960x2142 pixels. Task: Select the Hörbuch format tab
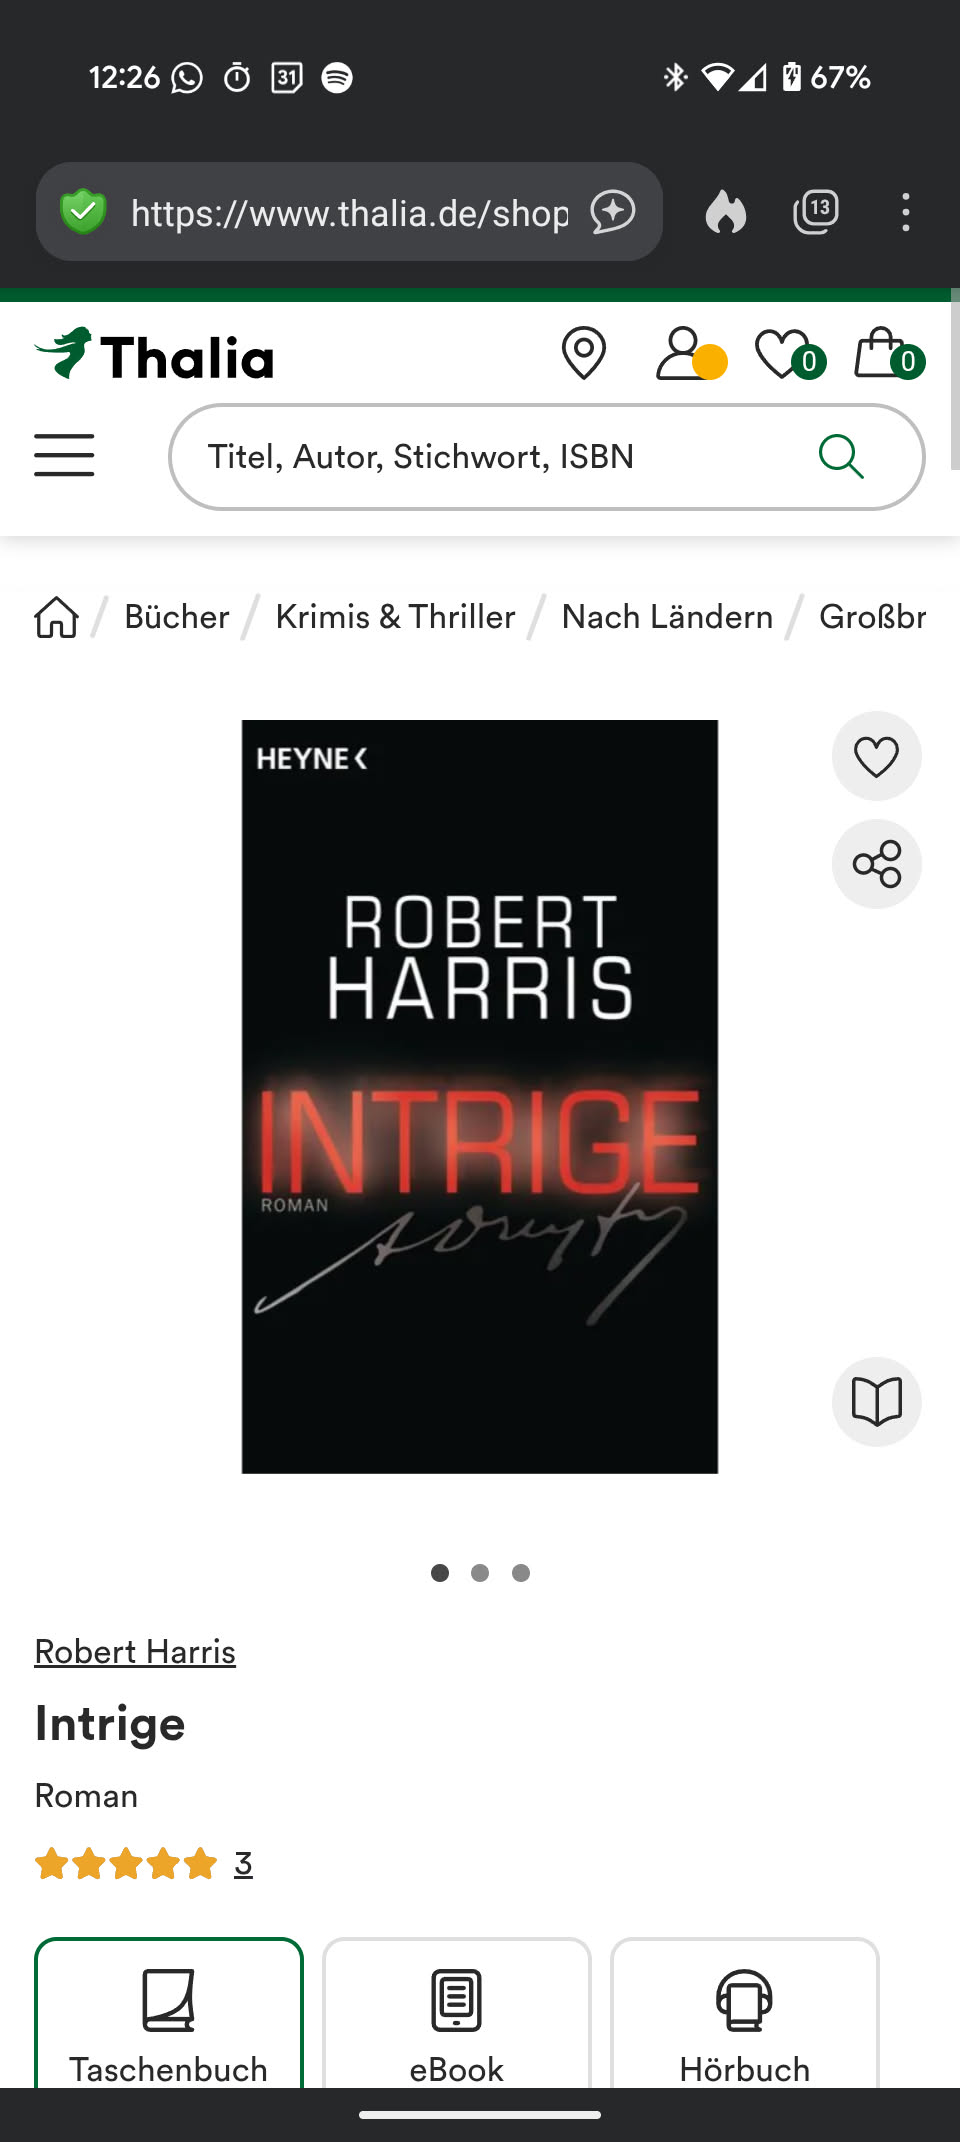745,2013
